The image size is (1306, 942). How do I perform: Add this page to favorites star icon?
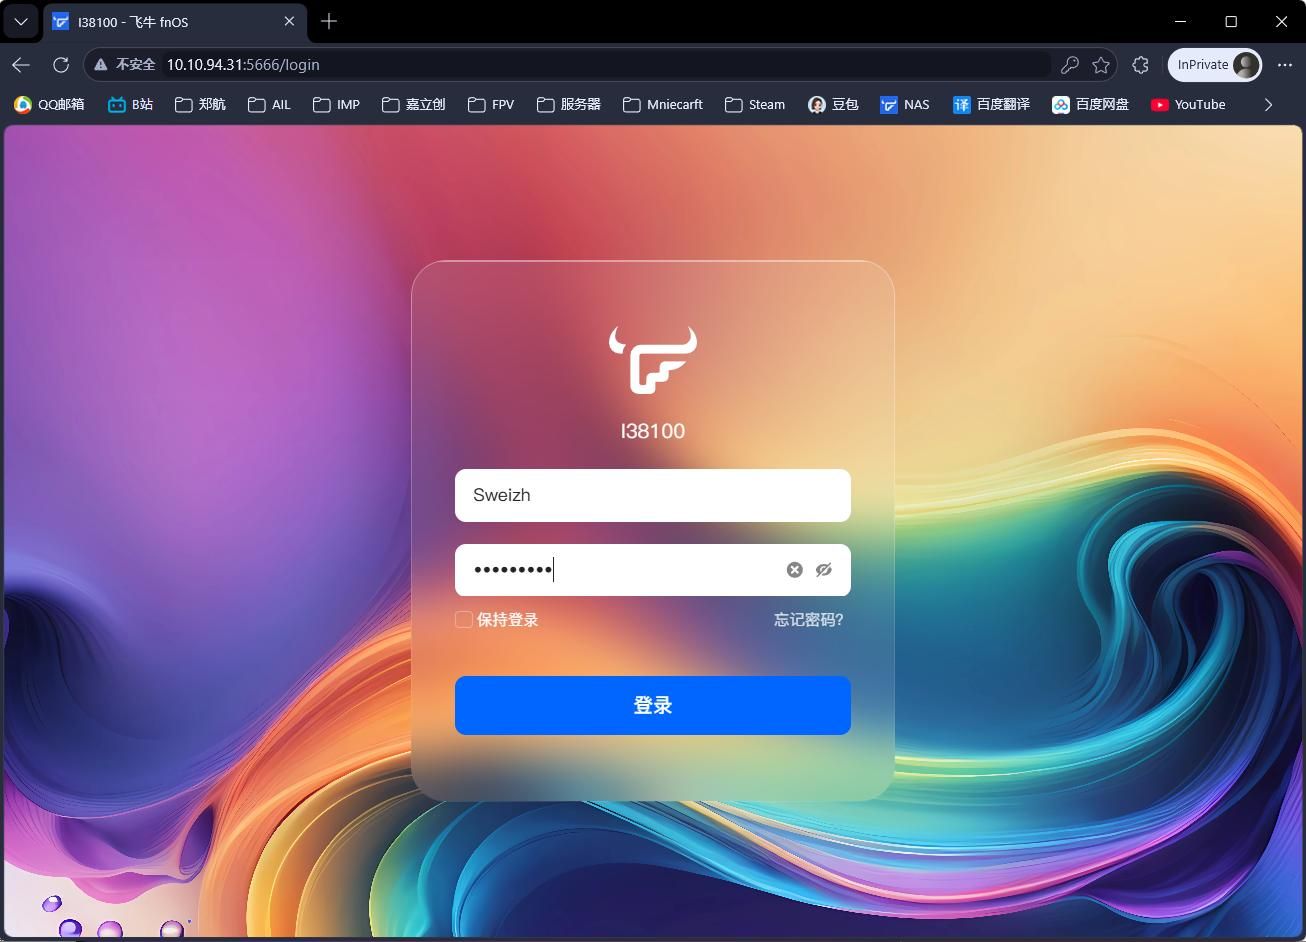coord(1101,64)
